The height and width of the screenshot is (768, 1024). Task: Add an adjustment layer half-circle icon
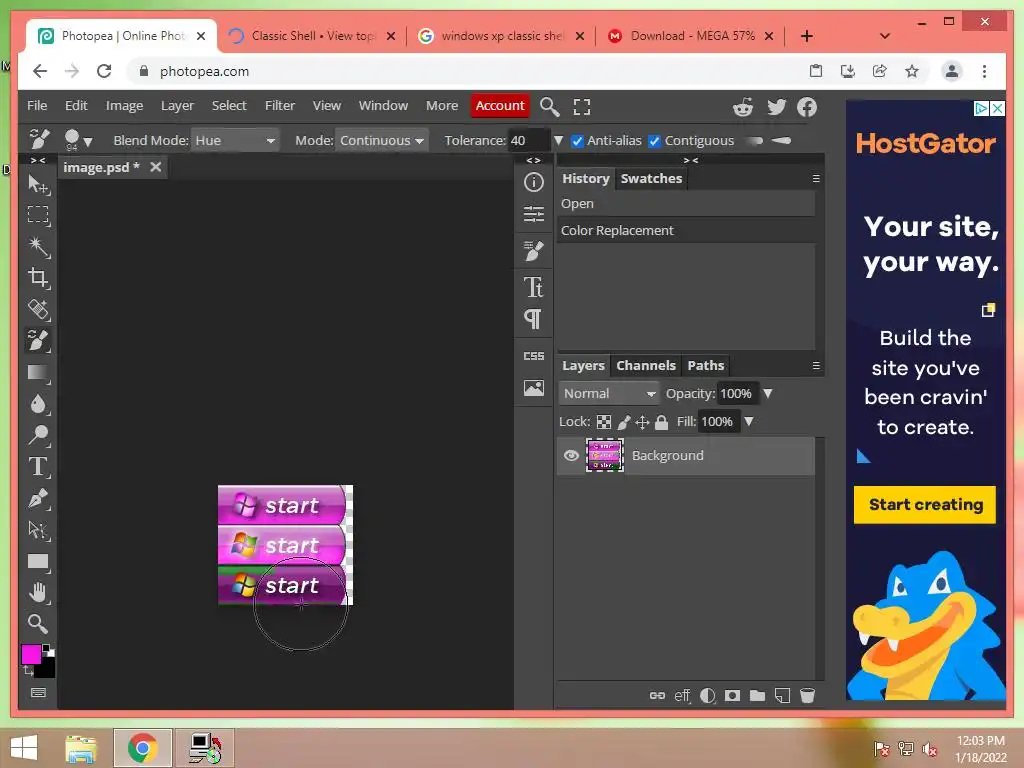[x=707, y=696]
